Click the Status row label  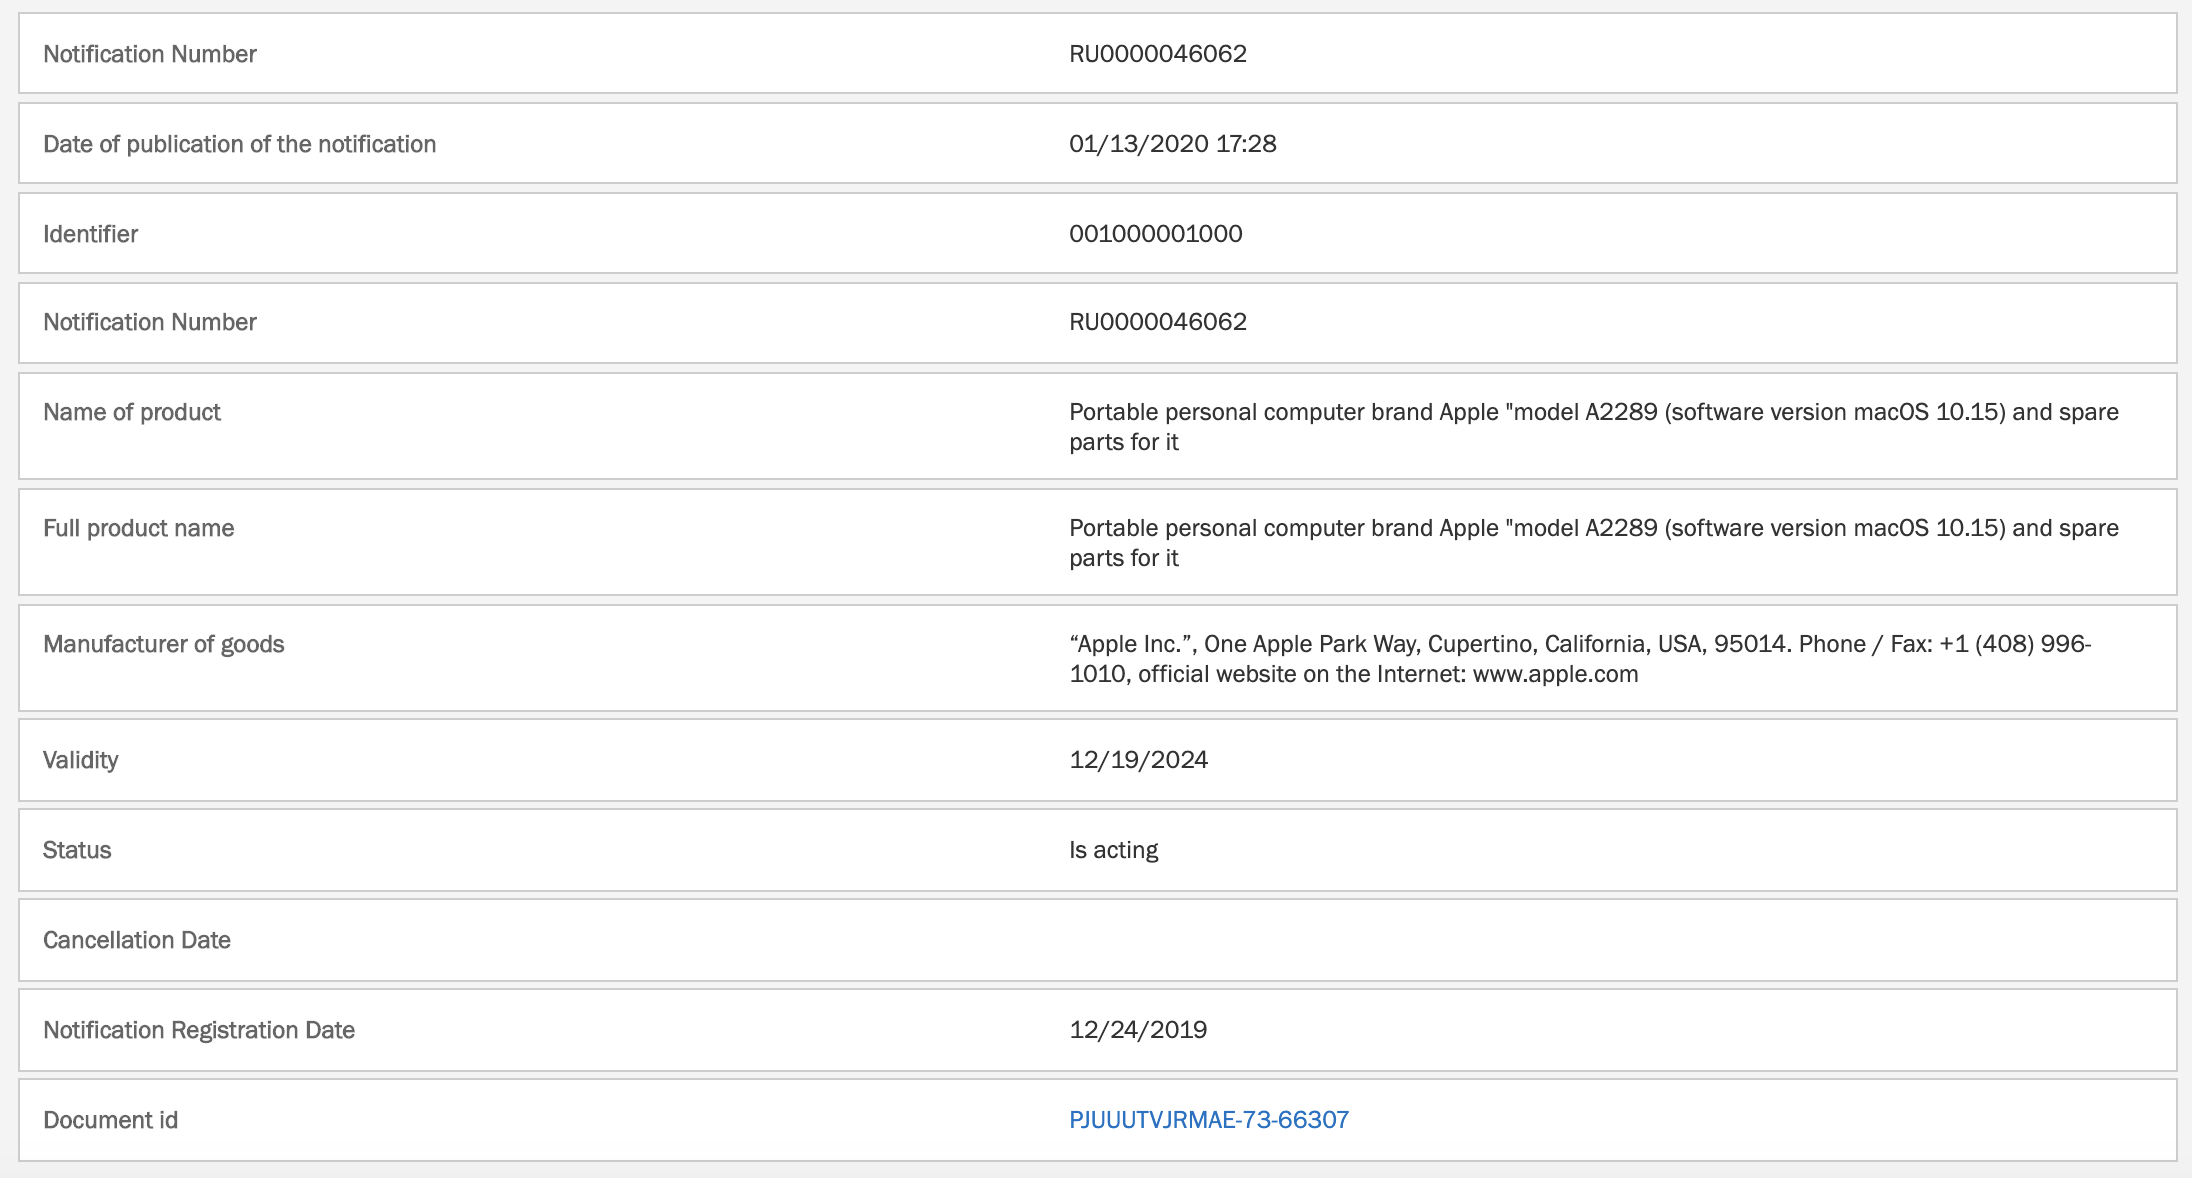[77, 850]
